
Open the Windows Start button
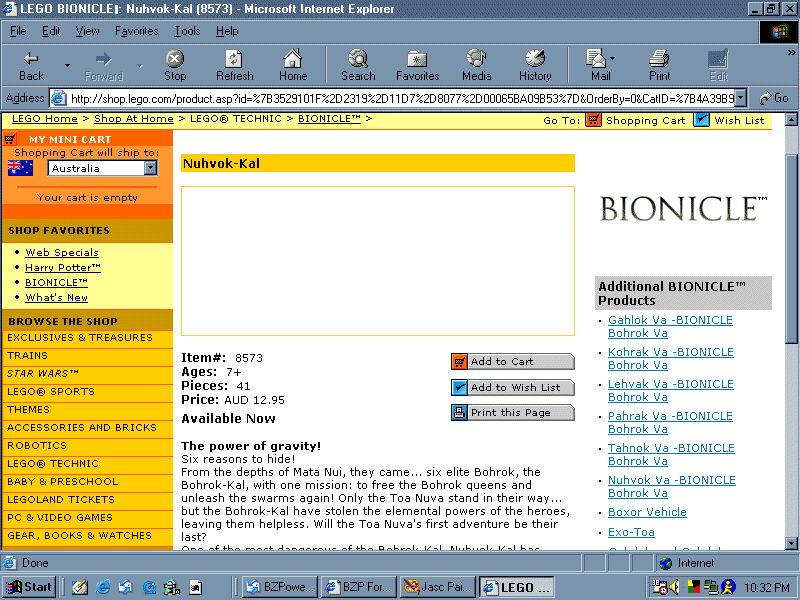click(x=29, y=587)
